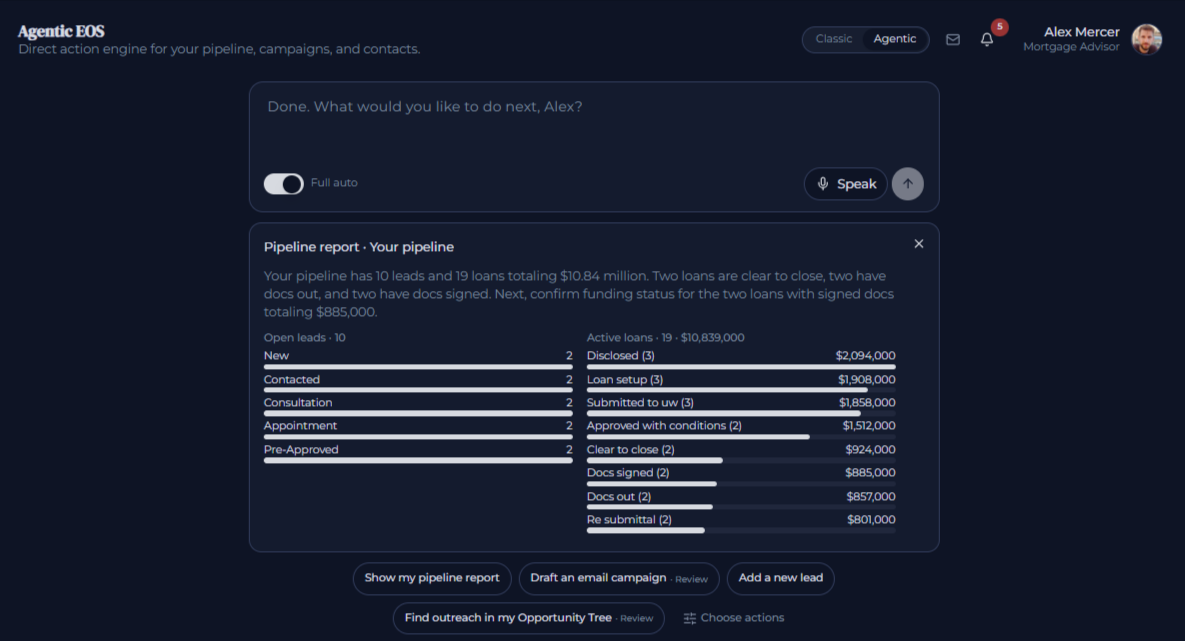Click the Clear to close progress bar

click(x=741, y=460)
